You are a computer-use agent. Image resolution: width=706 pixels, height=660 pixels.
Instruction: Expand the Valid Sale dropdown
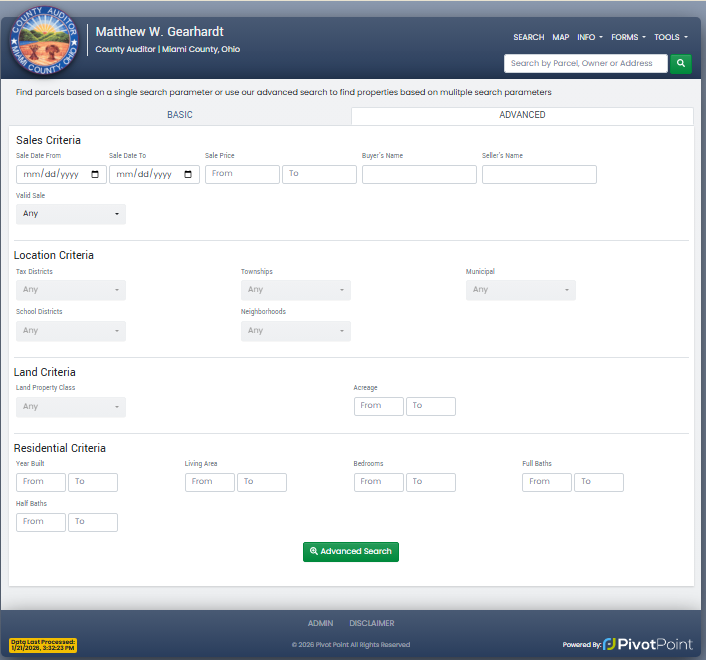(71, 214)
